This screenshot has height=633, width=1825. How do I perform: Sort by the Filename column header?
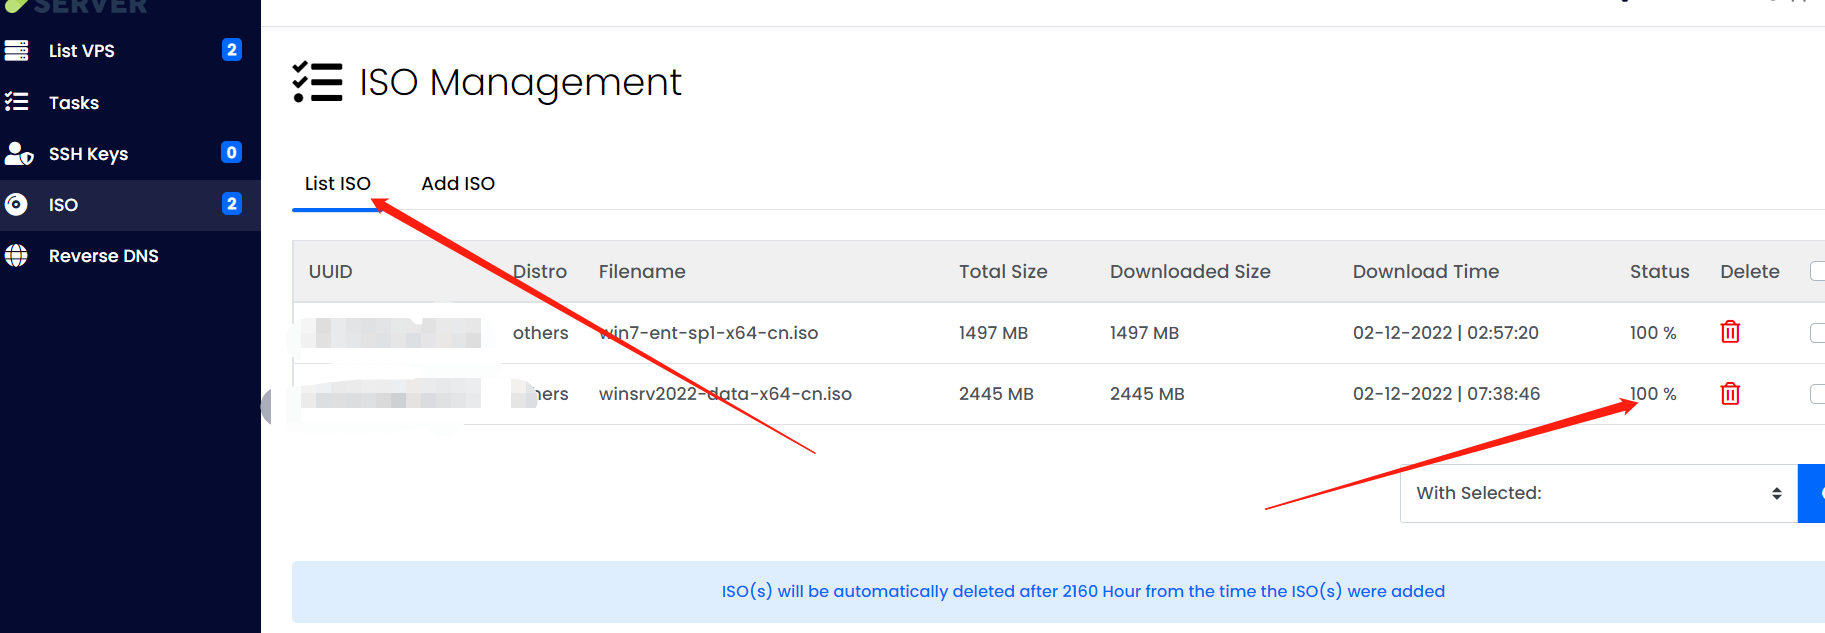click(642, 271)
